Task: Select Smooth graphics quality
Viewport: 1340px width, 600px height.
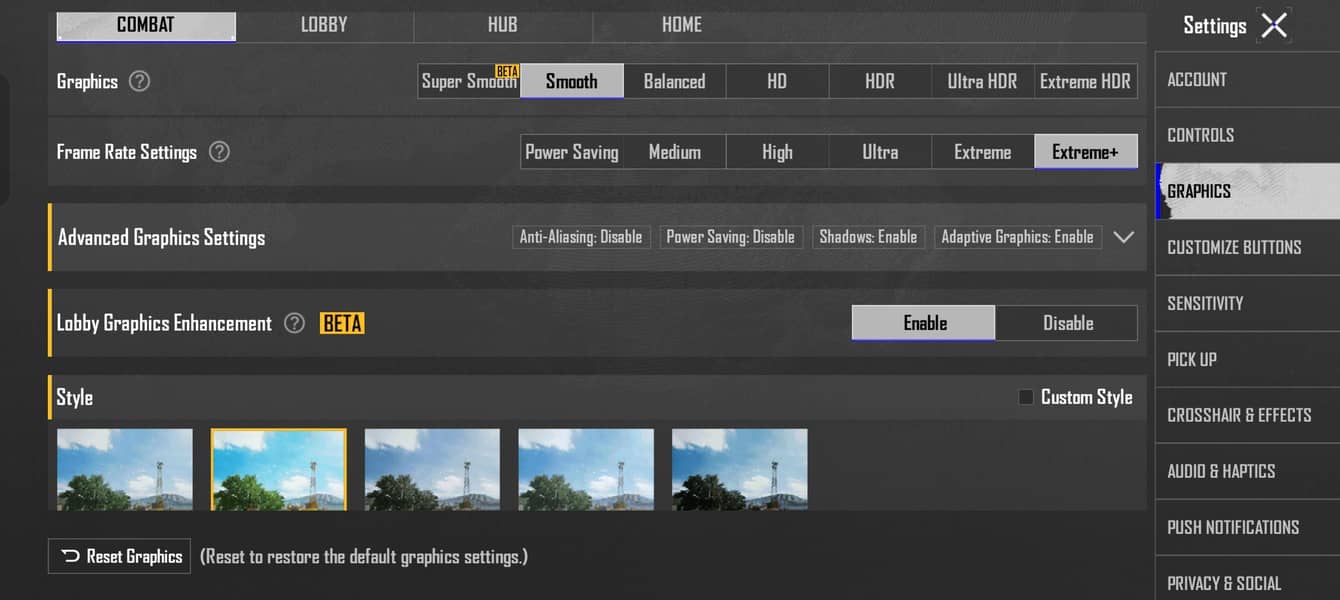Action: 572,81
